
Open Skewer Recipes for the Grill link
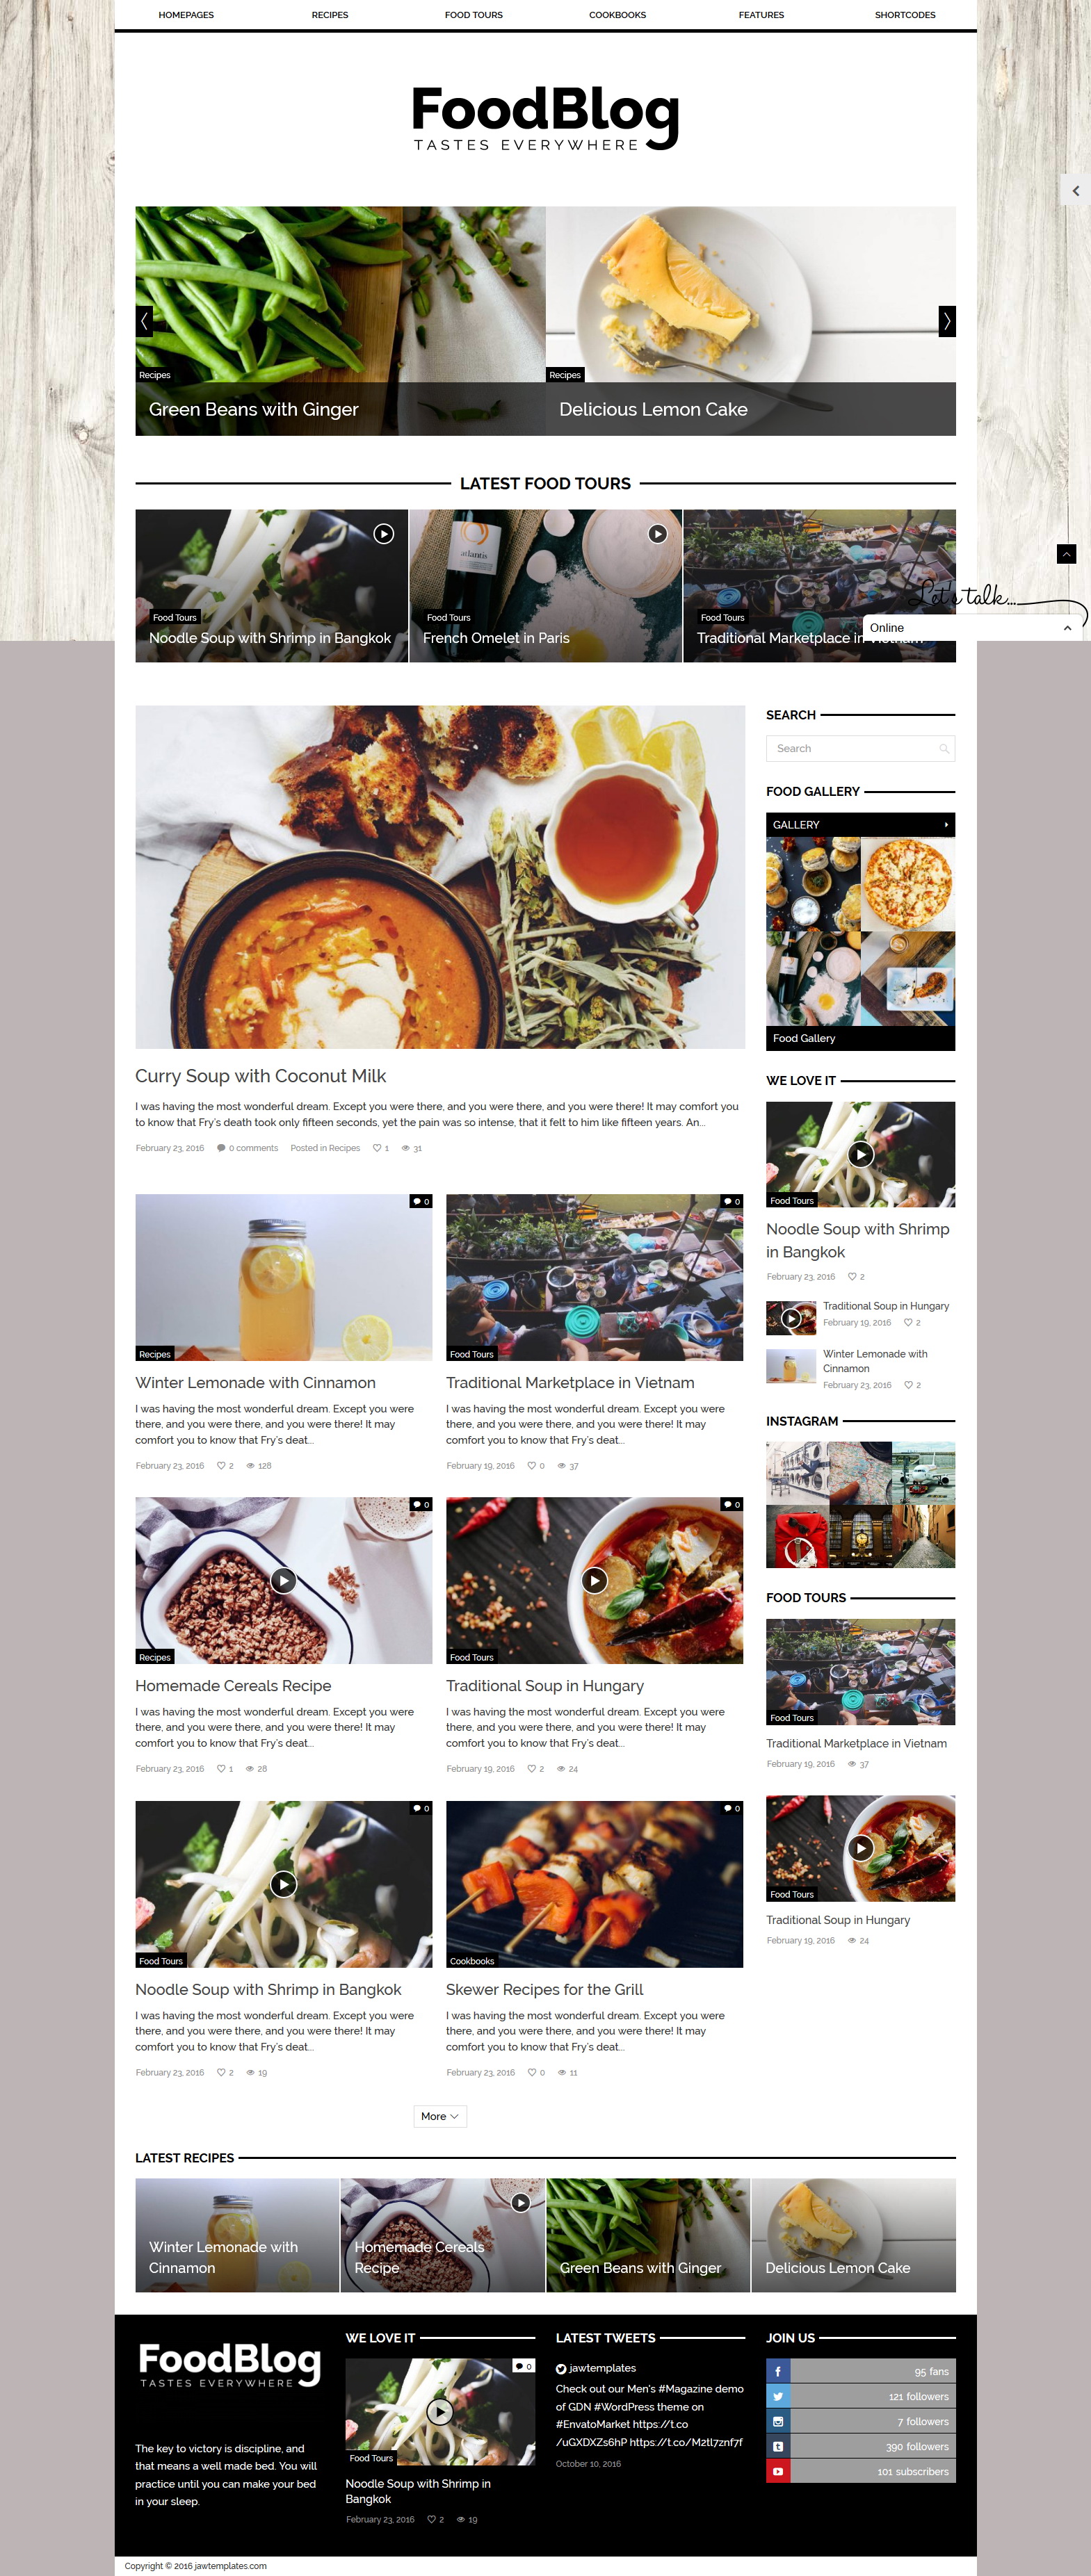544,1989
